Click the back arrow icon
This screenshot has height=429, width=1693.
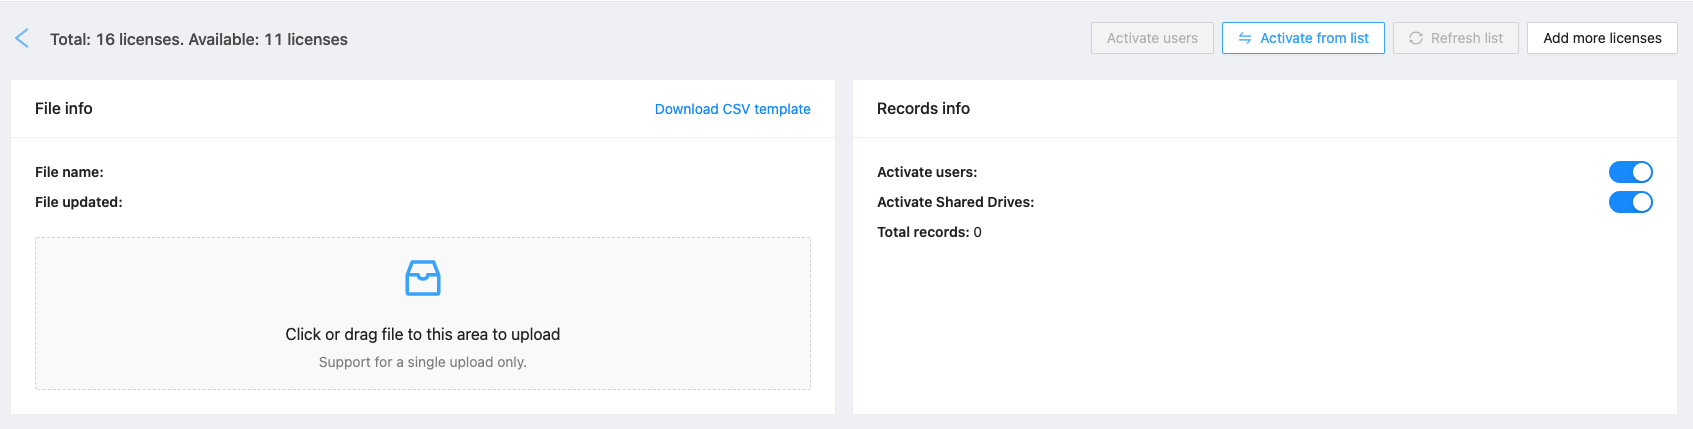coord(22,39)
